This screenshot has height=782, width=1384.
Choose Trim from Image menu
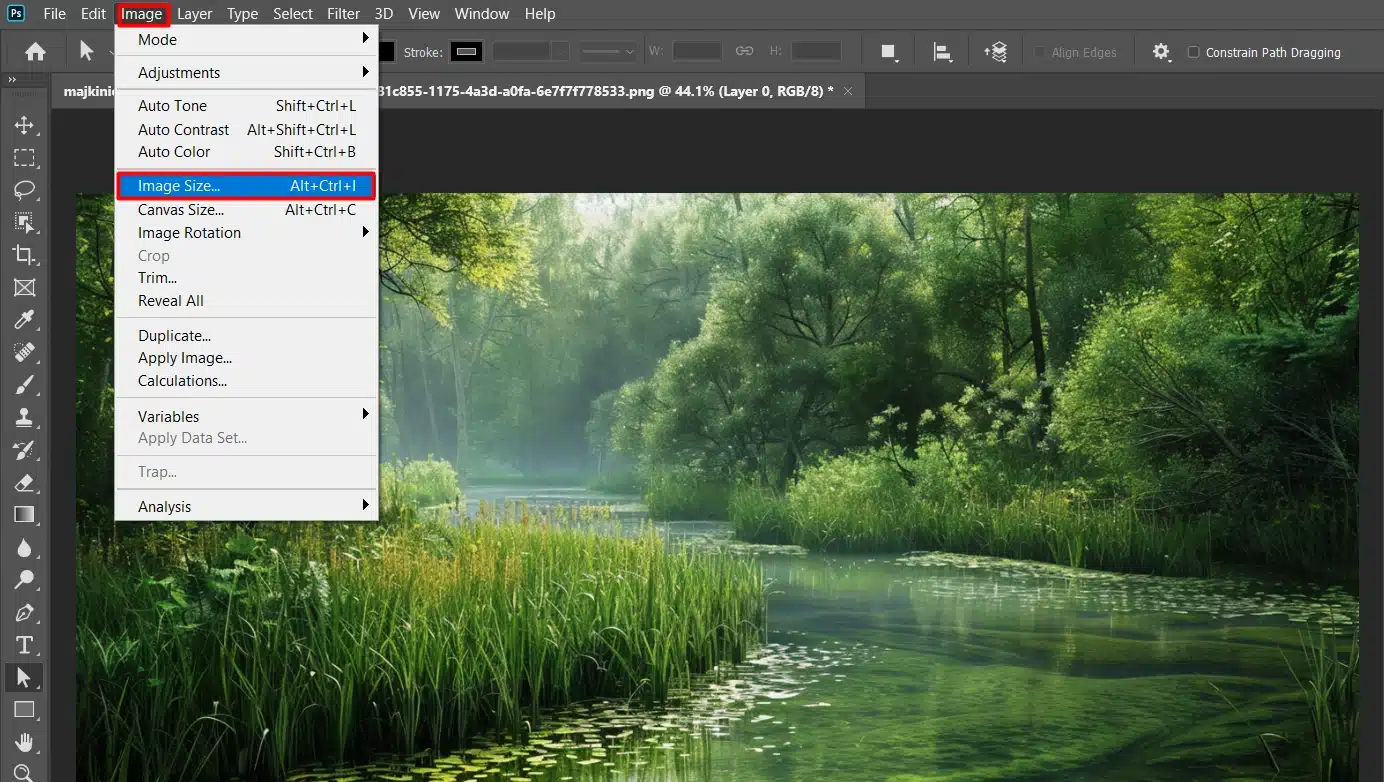click(x=246, y=278)
